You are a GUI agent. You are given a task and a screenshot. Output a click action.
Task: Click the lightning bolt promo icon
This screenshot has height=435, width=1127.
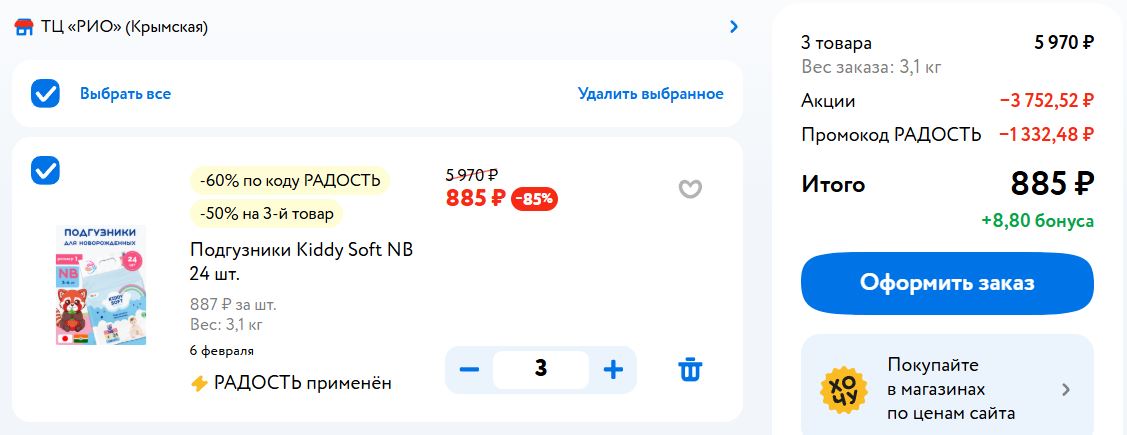pos(199,383)
